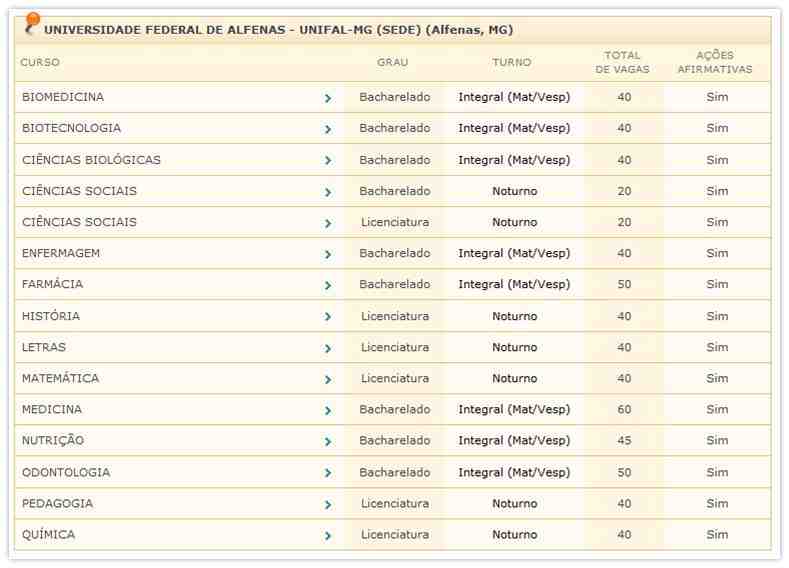The width and height of the screenshot is (789, 568).
Task: Expand the MEDICINA row chevron
Action: 328,410
